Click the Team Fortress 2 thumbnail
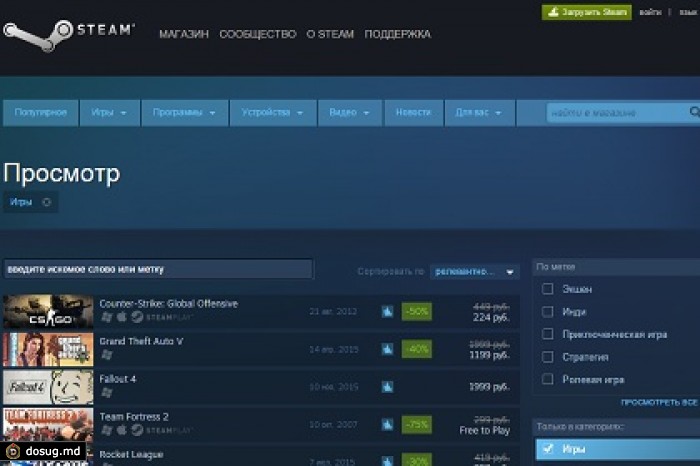 click(x=48, y=424)
